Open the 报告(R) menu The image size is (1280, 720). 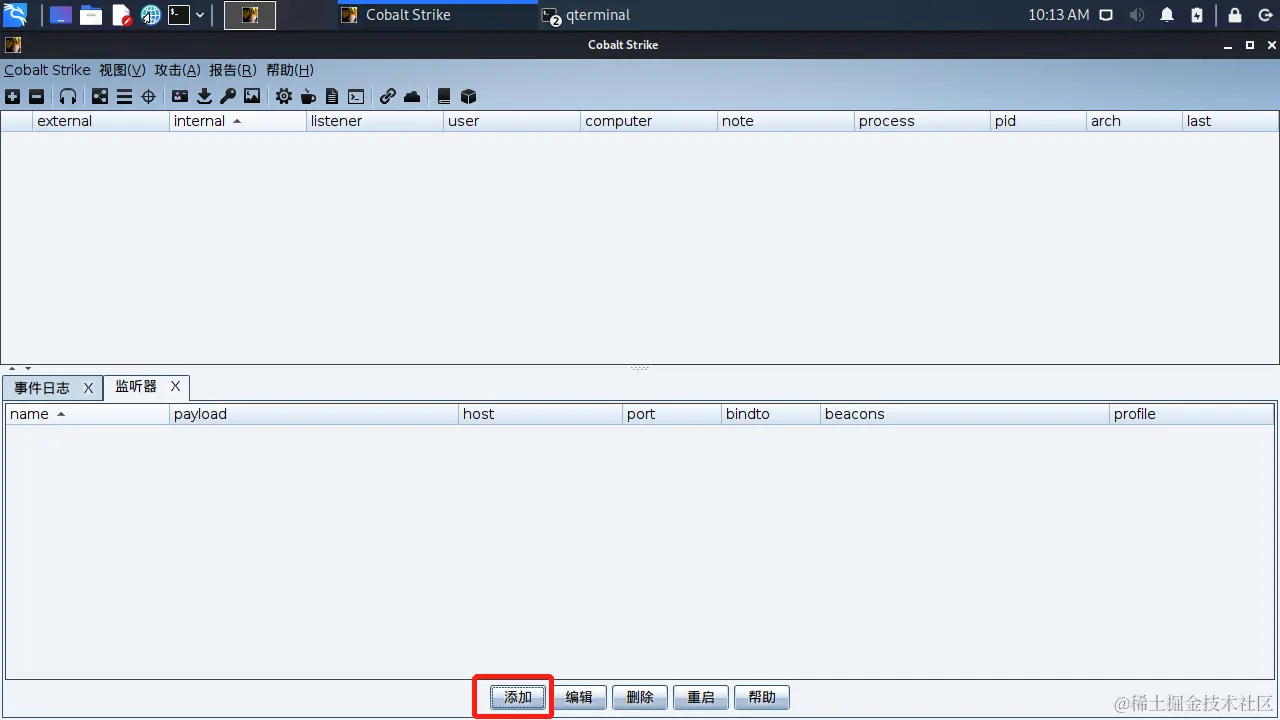coord(233,70)
